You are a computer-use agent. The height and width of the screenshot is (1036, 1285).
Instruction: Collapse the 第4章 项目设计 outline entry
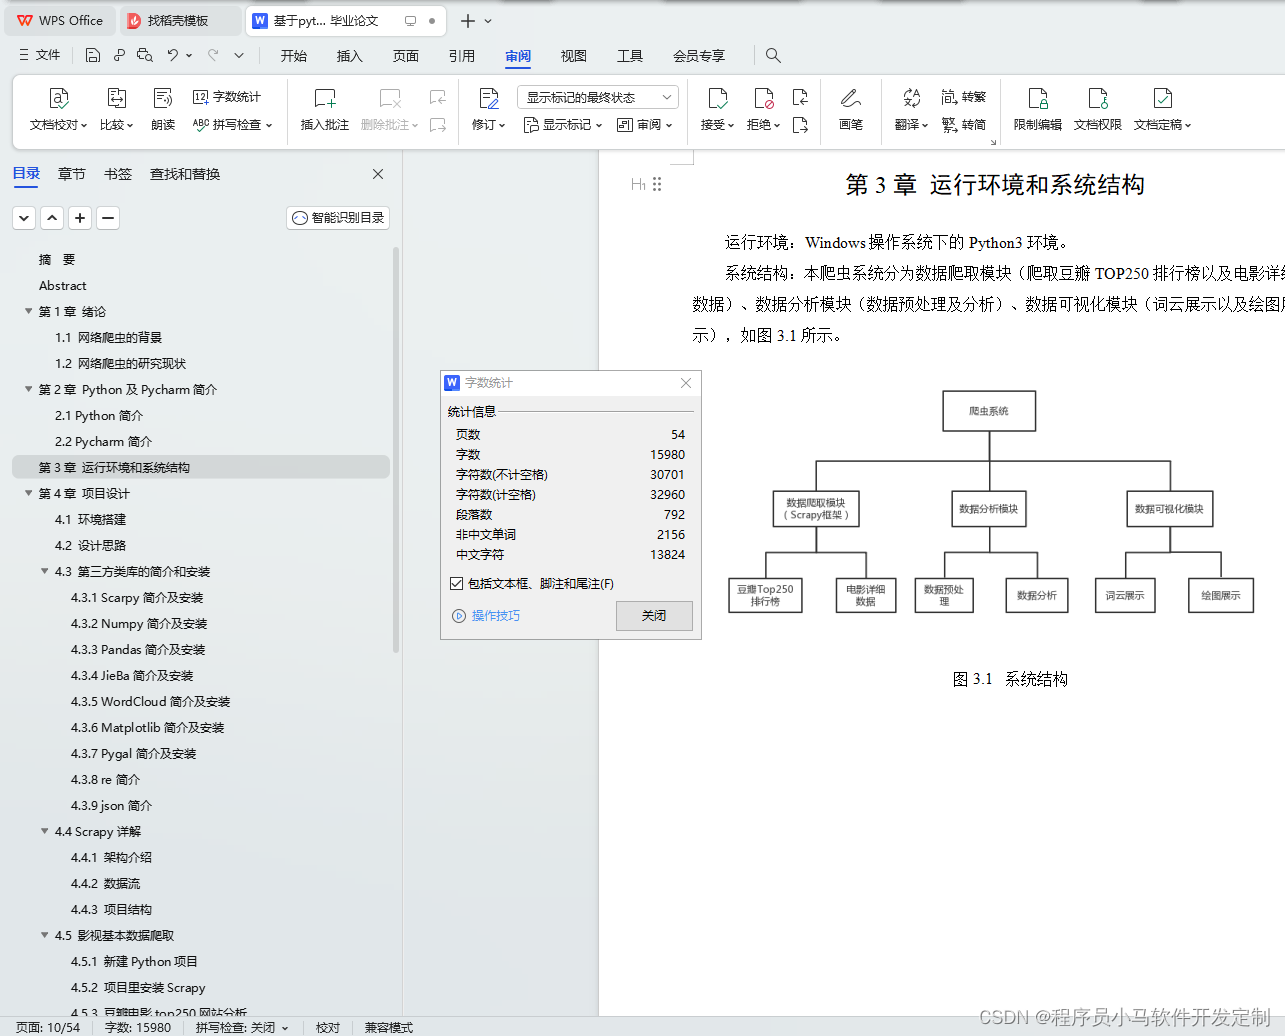click(x=28, y=493)
